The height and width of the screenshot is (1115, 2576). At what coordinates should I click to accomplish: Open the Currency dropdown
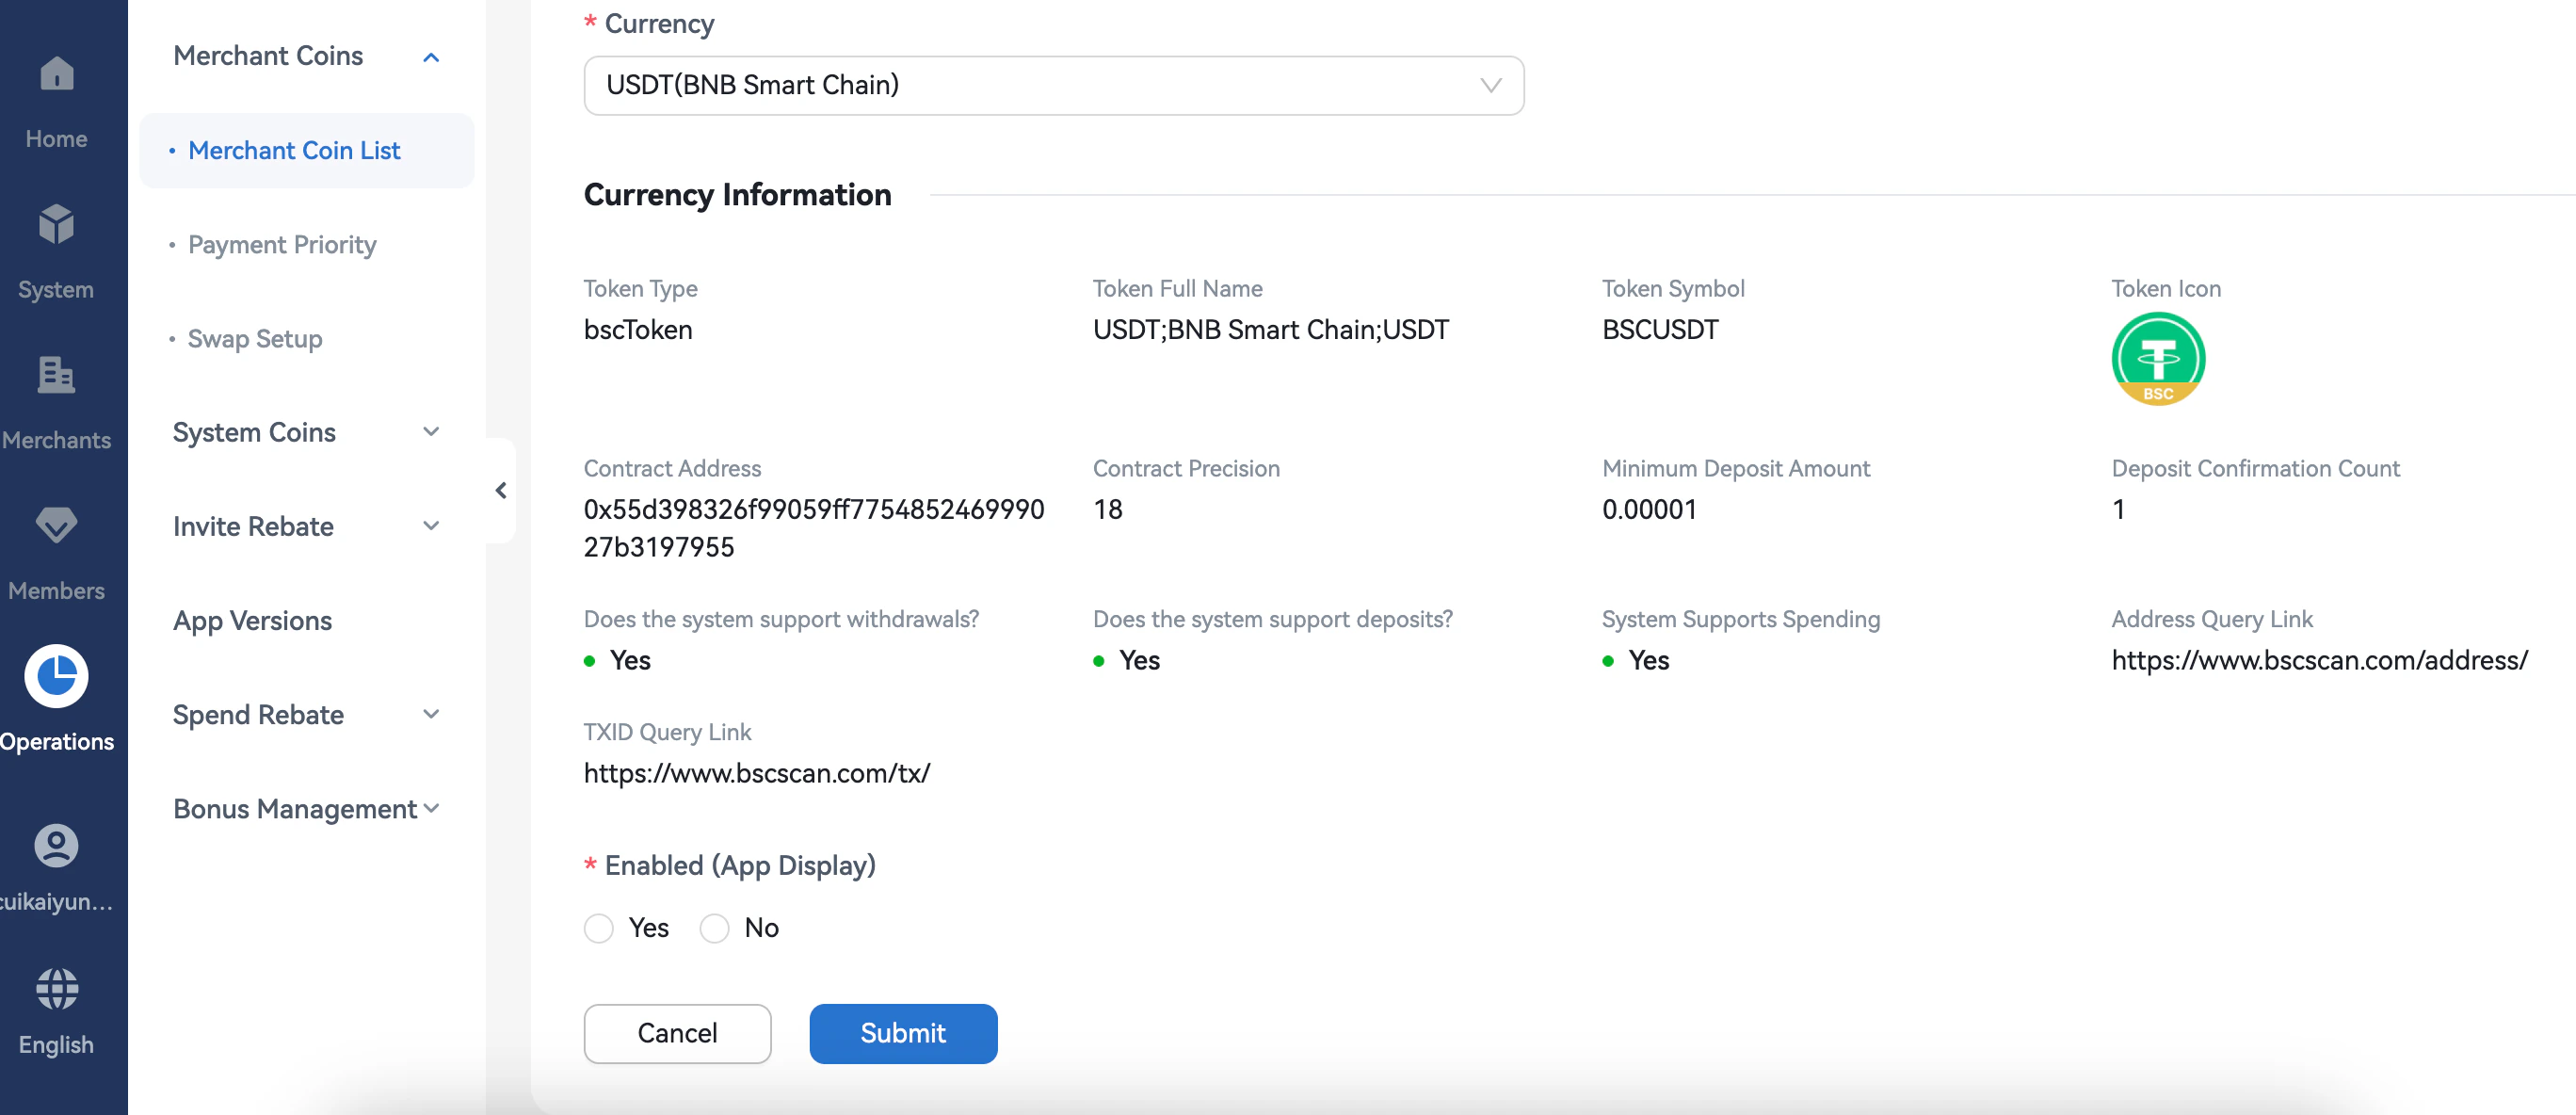coord(1052,85)
